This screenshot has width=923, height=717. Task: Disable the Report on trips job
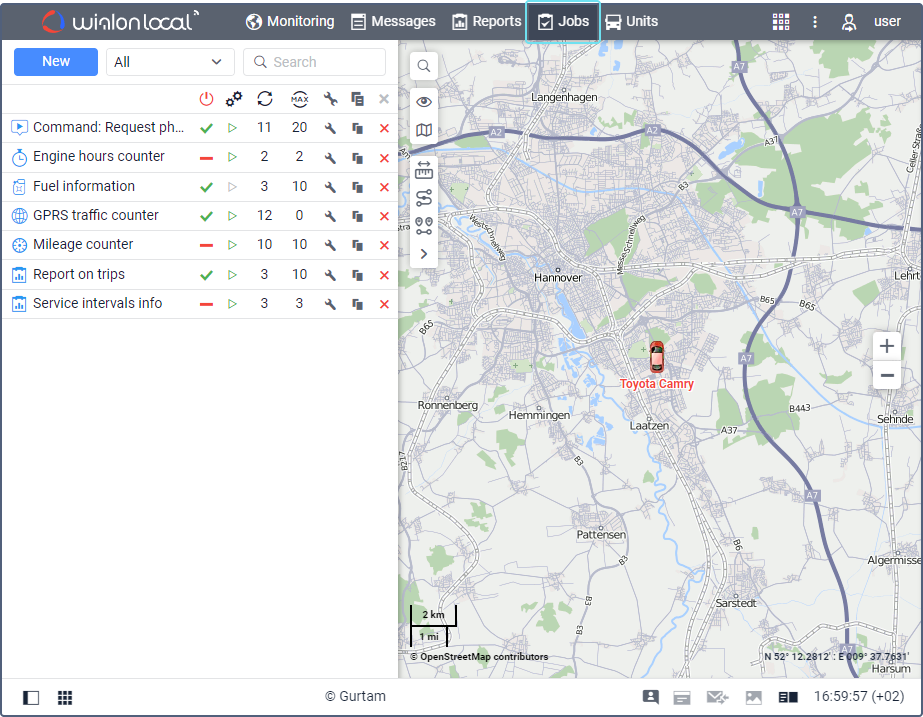point(206,275)
